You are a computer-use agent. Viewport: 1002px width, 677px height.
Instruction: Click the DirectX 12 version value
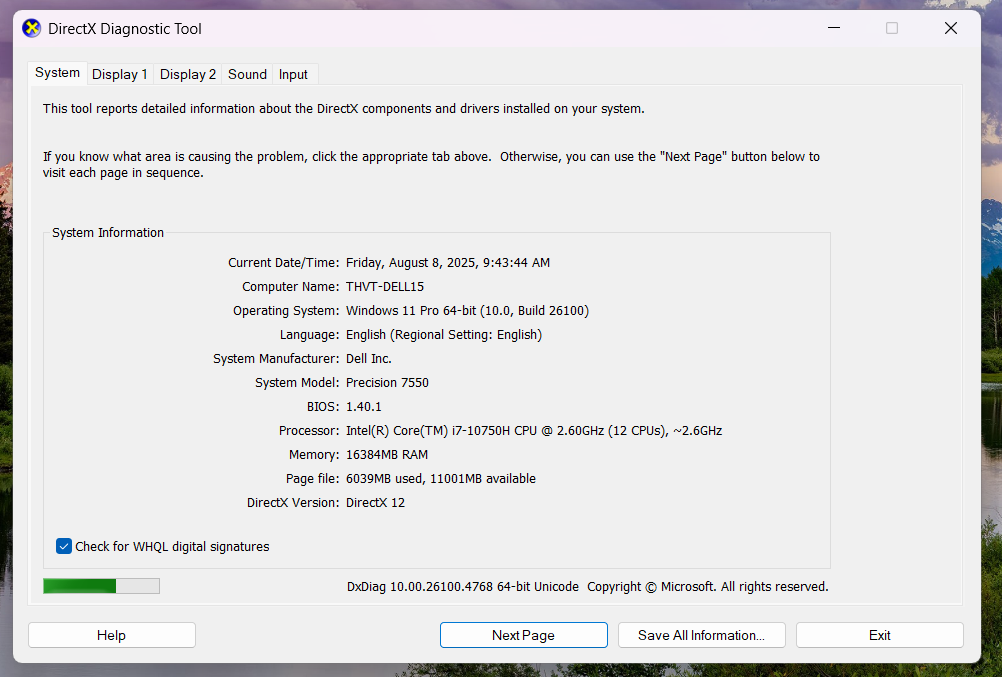[375, 502]
